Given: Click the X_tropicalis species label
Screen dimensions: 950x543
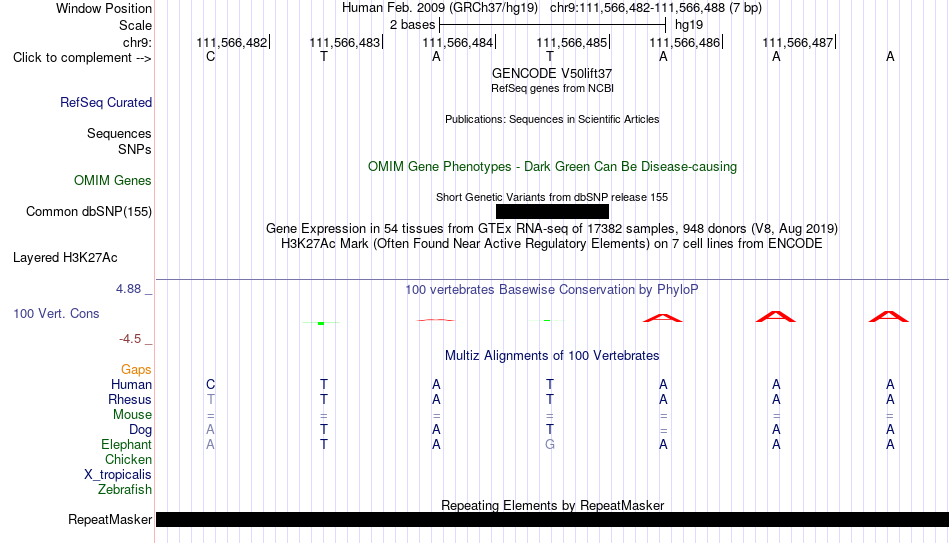Looking at the screenshot, I should coord(118,475).
